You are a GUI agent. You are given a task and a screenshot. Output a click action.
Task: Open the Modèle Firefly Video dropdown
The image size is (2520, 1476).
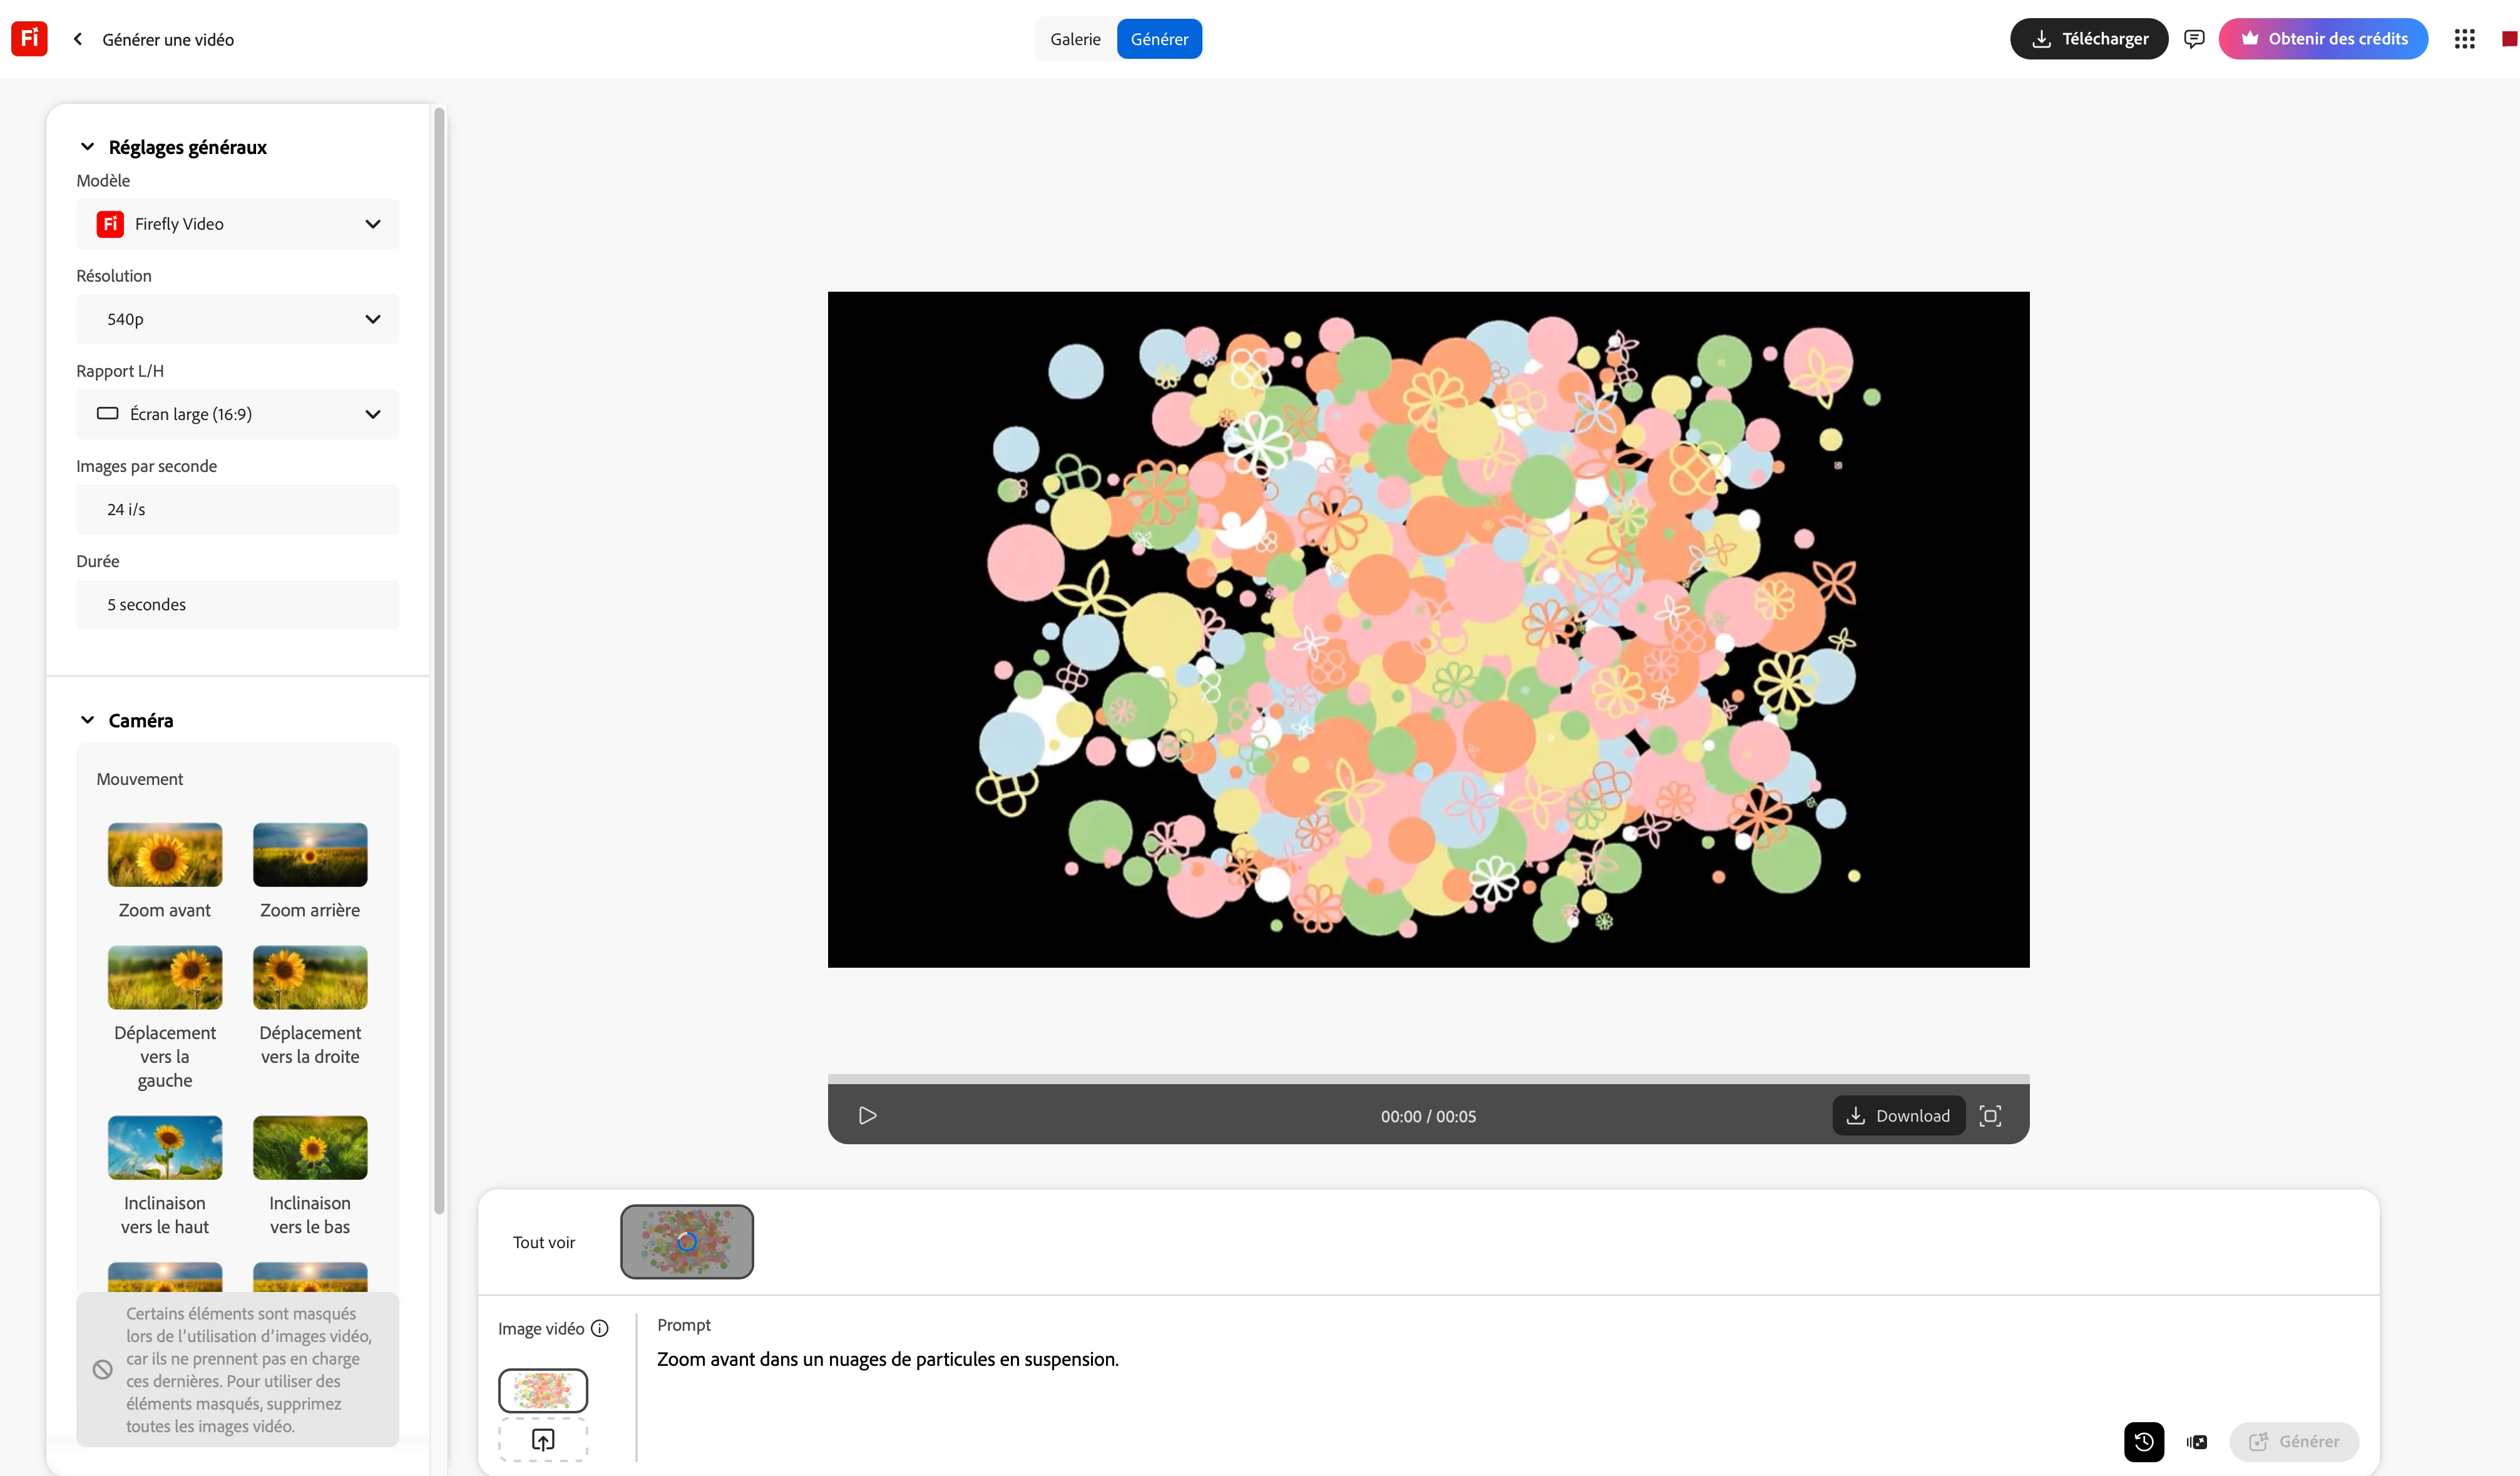pyautogui.click(x=237, y=224)
